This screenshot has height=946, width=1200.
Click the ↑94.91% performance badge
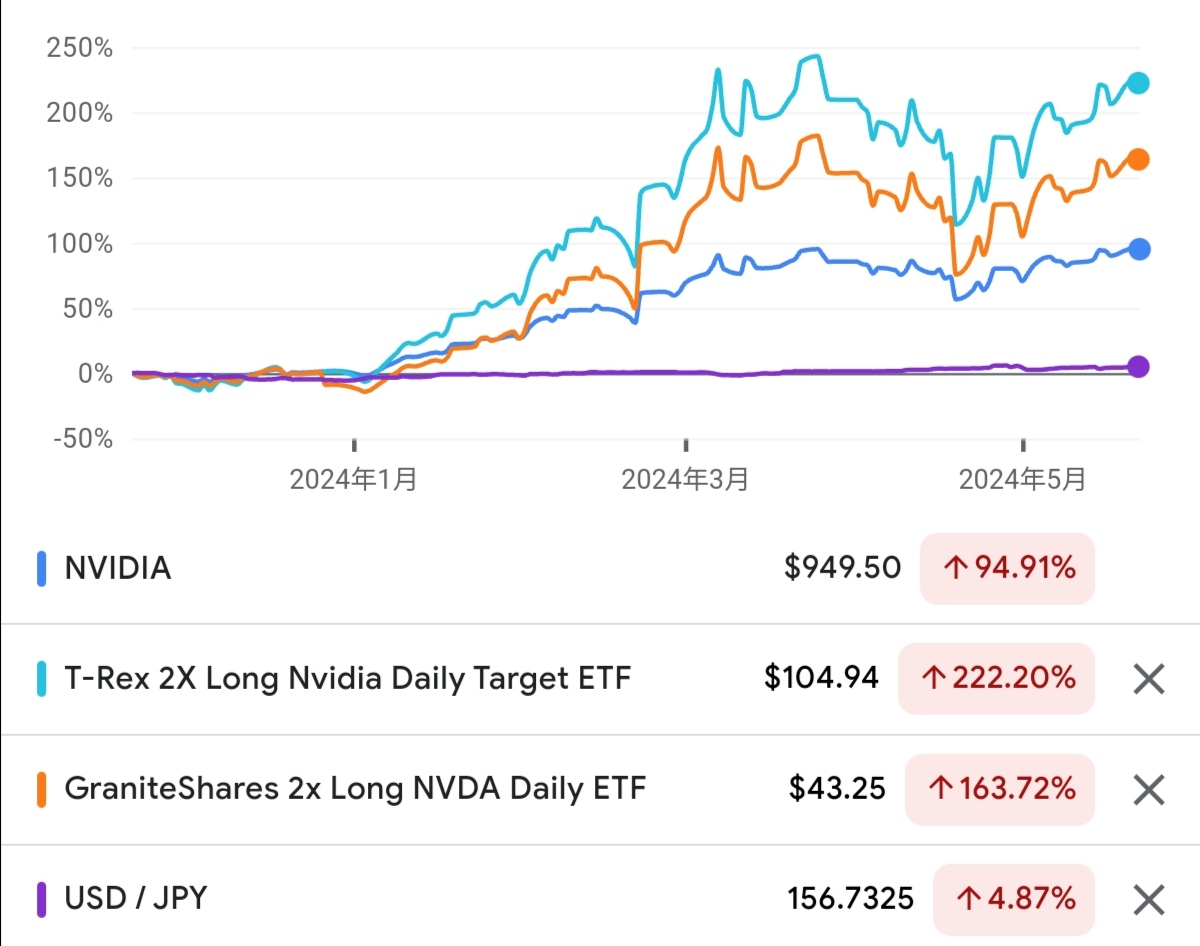point(1006,568)
